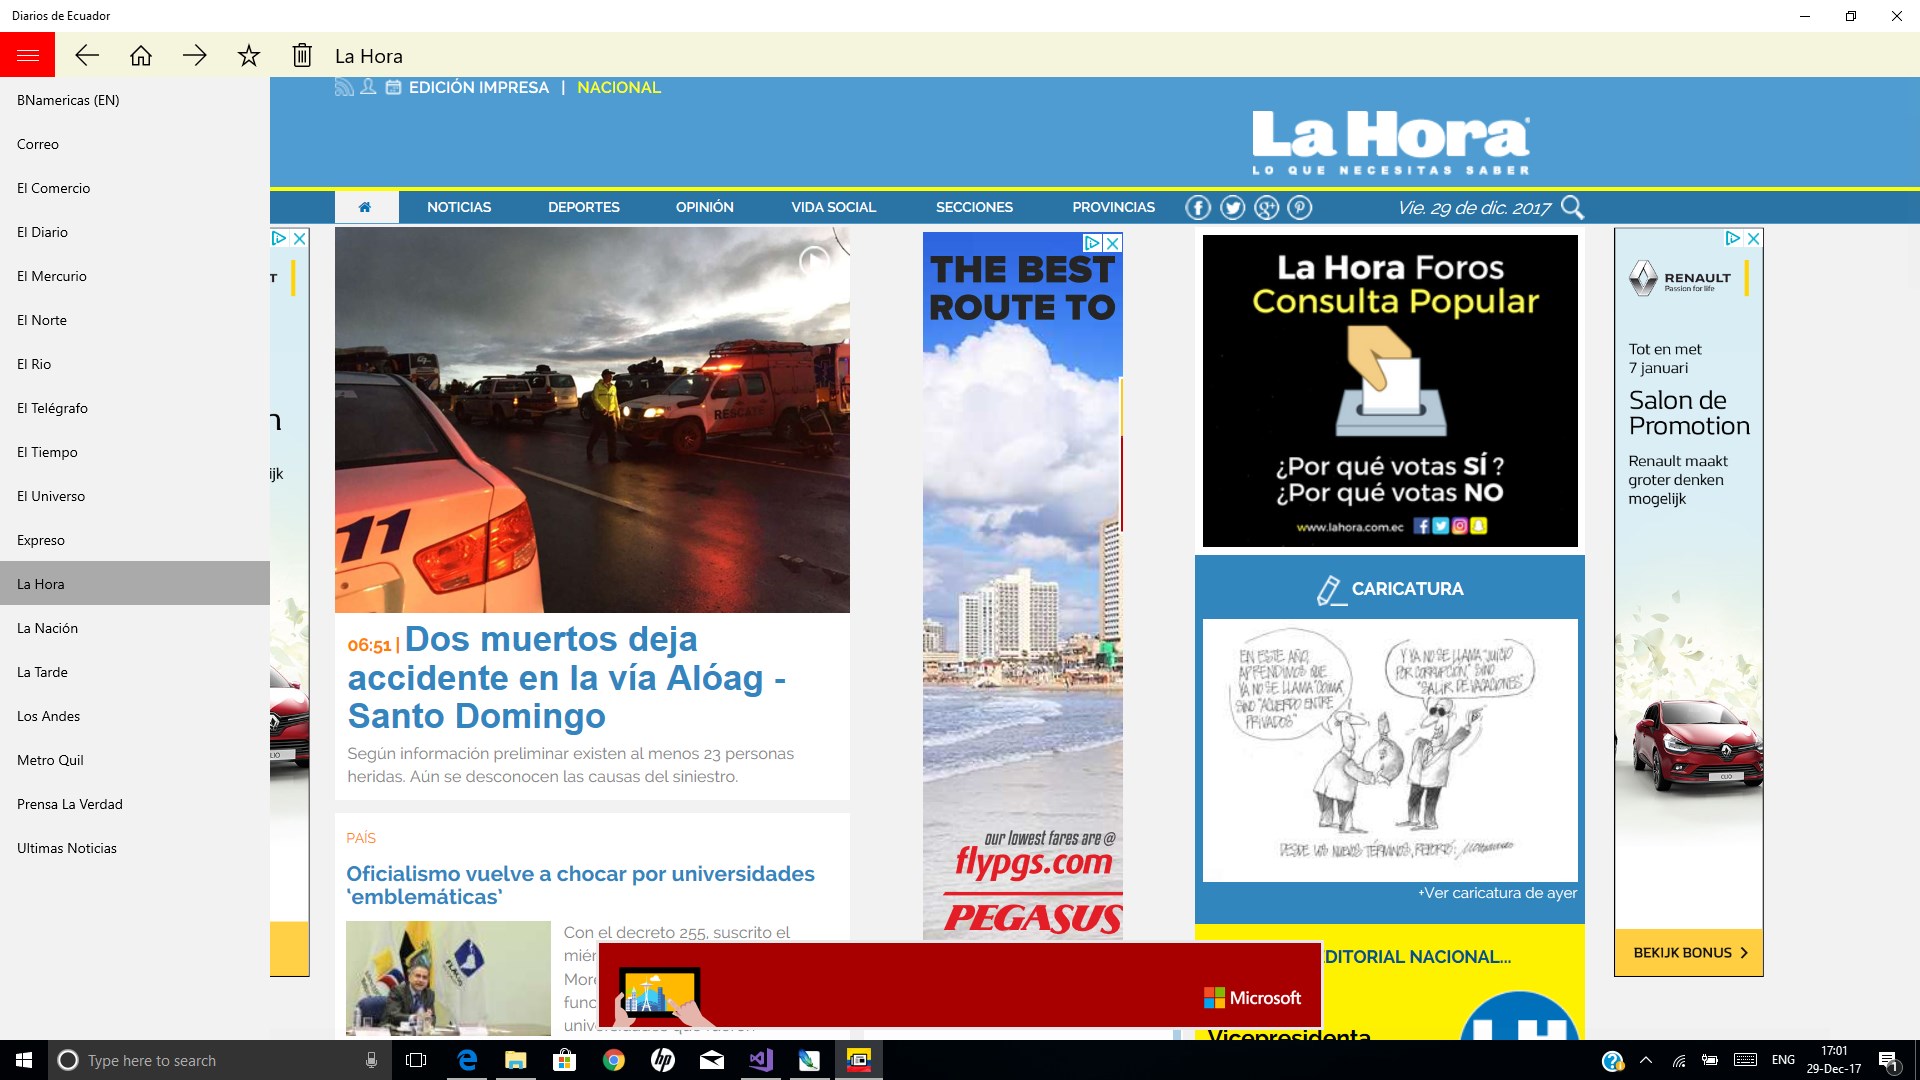
Task: Select El Universo in the sidebar
Action: [51, 496]
